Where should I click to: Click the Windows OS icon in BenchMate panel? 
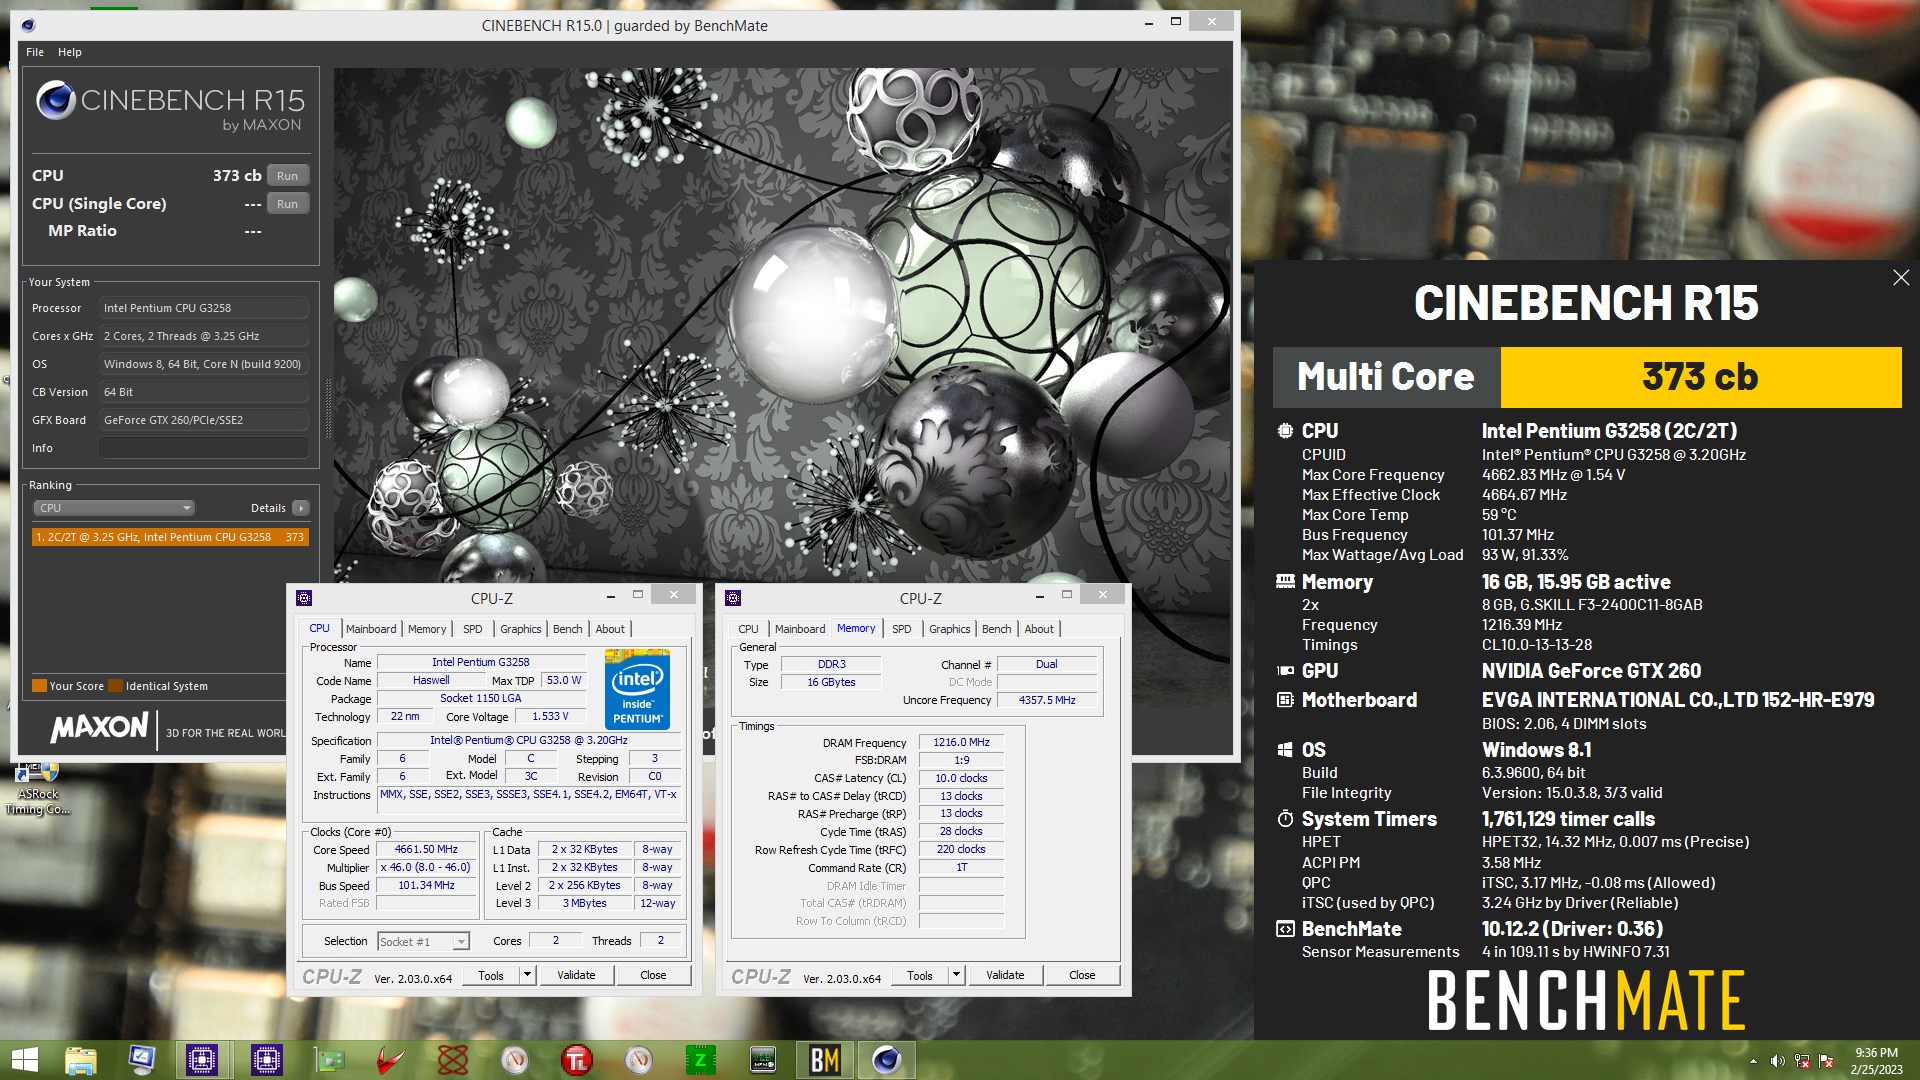pos(1285,750)
